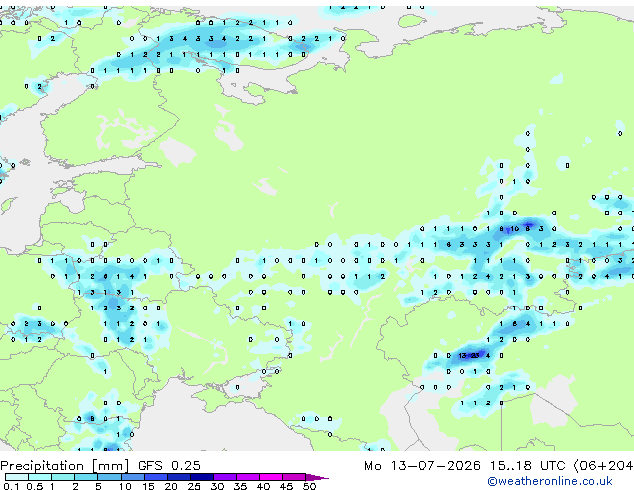Click the '10' precipitation value on the map

(x=514, y=229)
